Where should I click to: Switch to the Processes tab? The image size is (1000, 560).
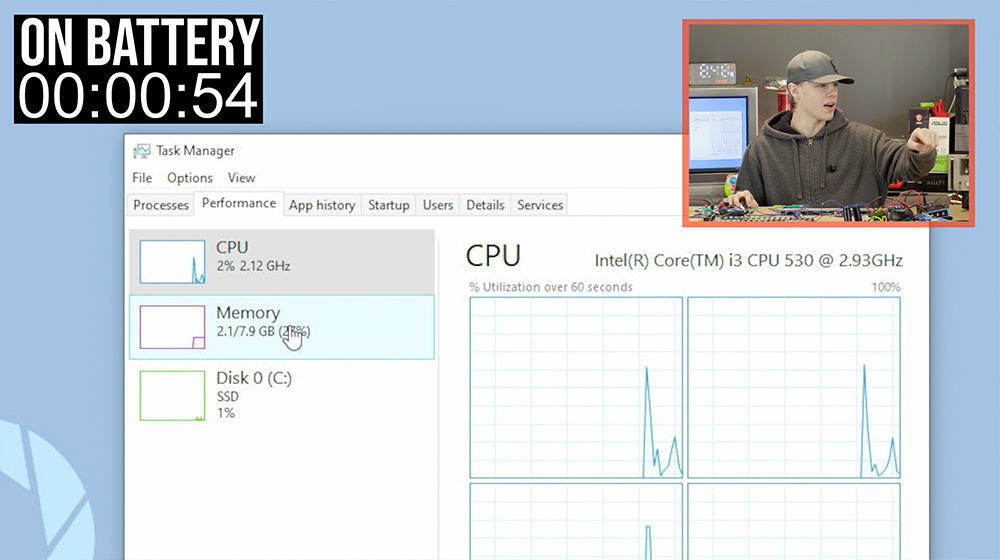[x=161, y=205]
